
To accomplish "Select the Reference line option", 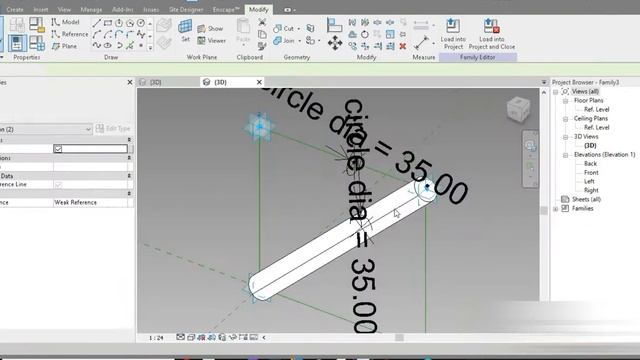I will (x=69, y=34).
